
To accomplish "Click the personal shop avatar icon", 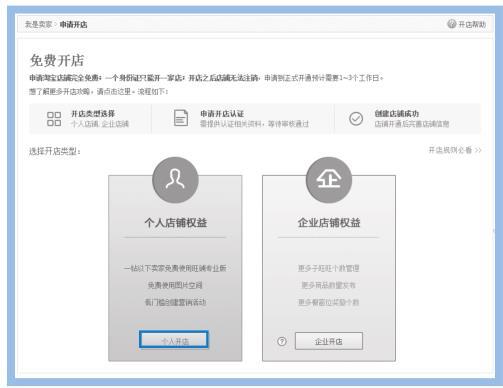I will (175, 180).
